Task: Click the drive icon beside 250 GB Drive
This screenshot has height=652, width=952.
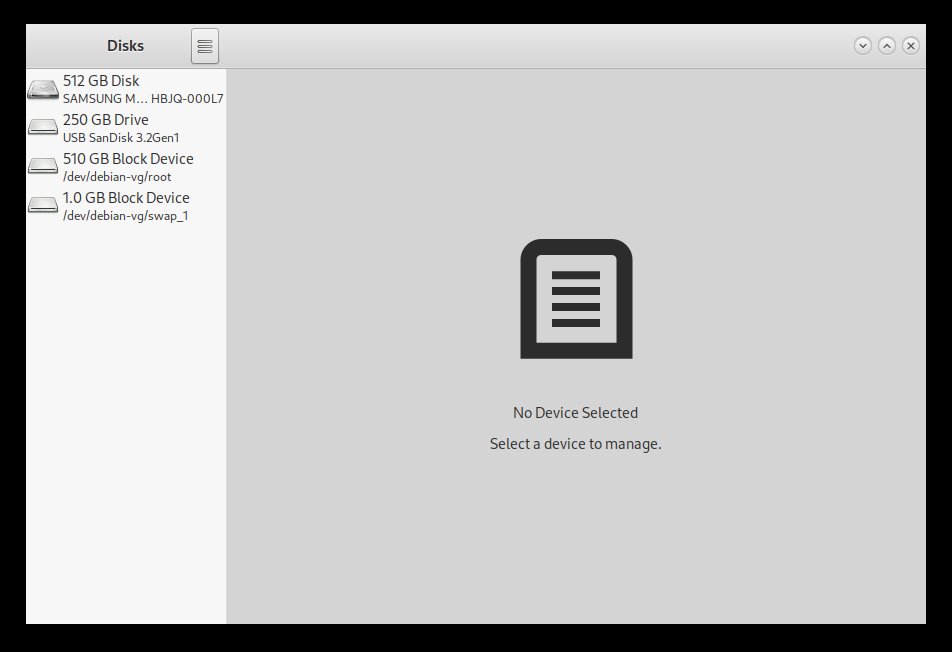Action: click(x=43, y=127)
